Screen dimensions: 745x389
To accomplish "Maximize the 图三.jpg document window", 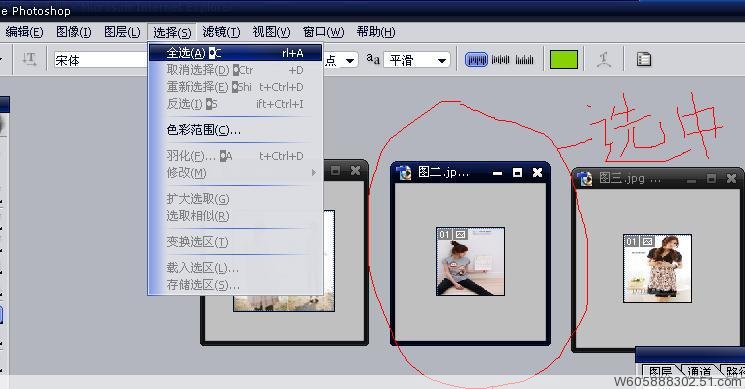I will [x=711, y=179].
